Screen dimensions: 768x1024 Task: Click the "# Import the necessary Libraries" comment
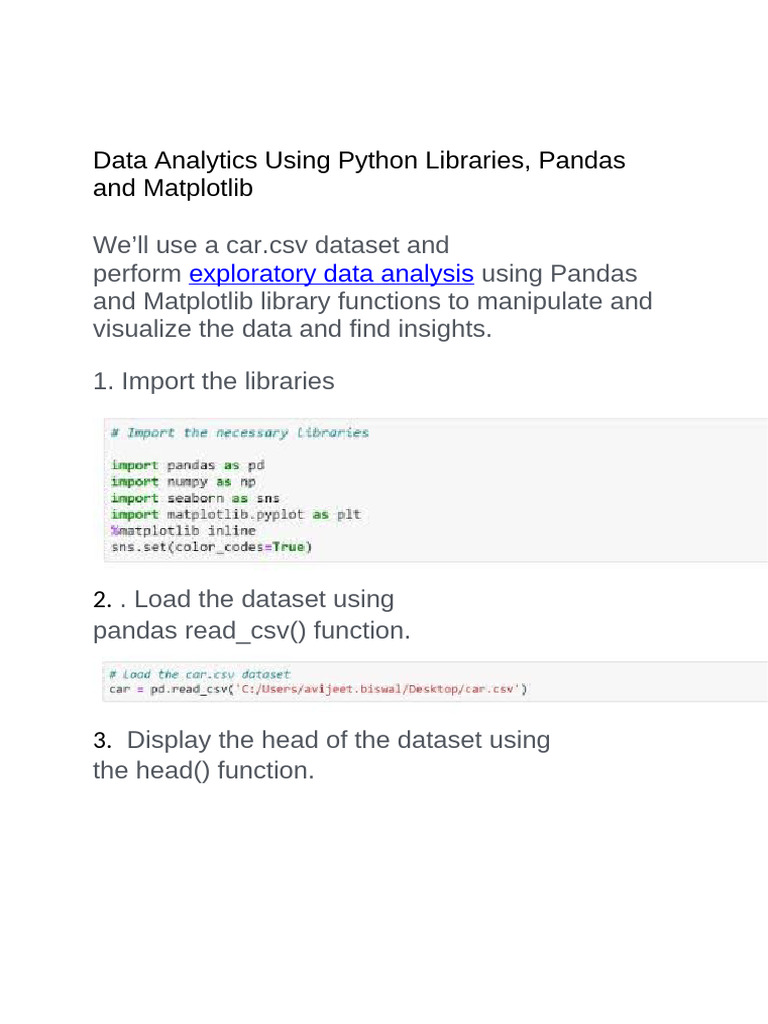pyautogui.click(x=240, y=433)
